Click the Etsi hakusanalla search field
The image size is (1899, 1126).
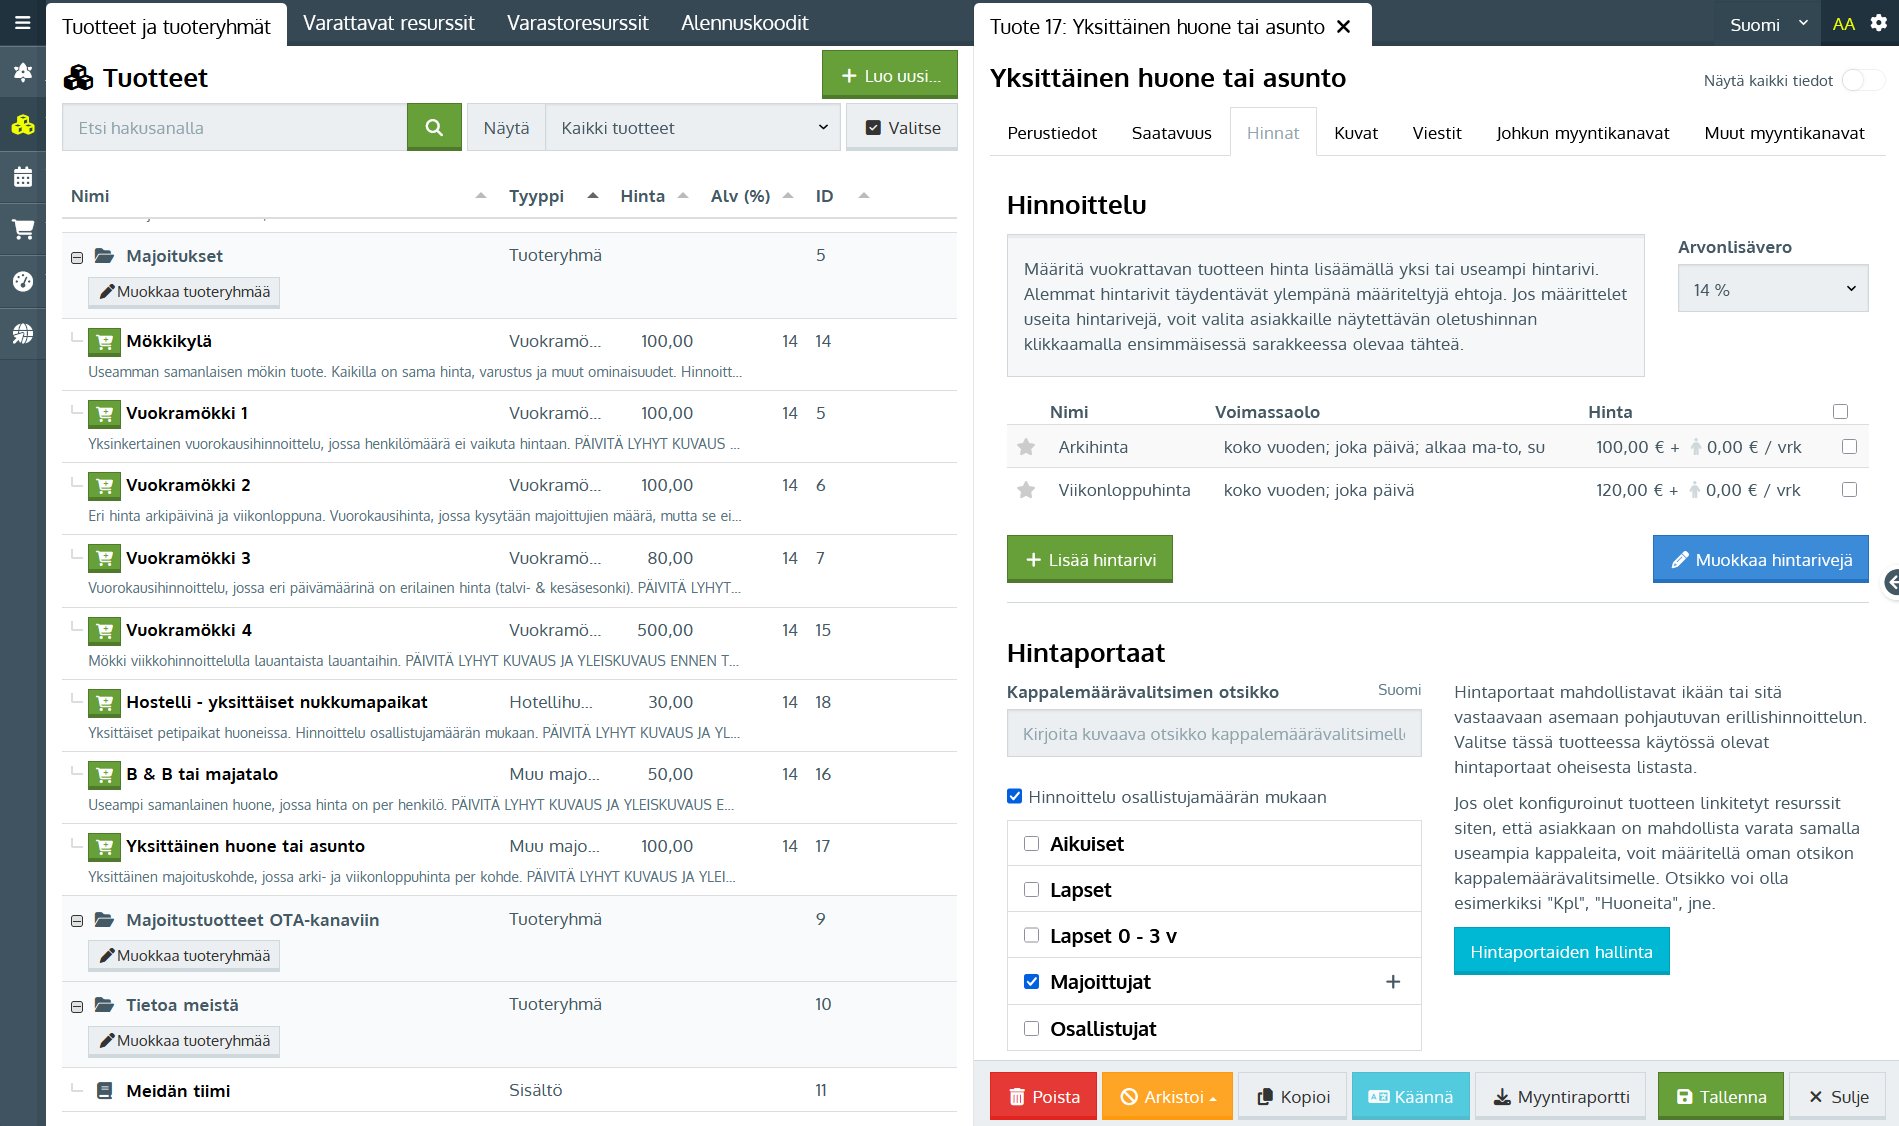(235, 128)
